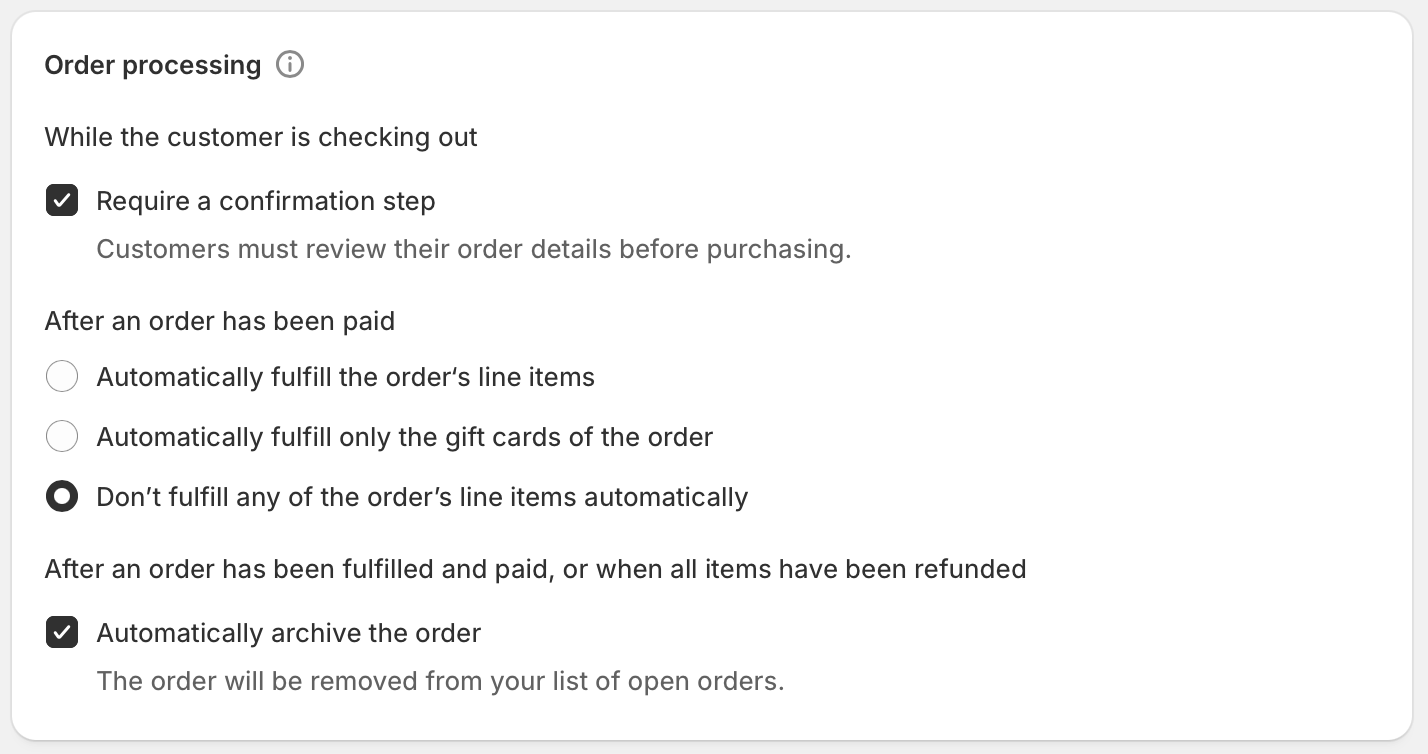Click the "While the customer is checking out" subheading
Viewport: 1428px width, 754px height.
[x=261, y=137]
